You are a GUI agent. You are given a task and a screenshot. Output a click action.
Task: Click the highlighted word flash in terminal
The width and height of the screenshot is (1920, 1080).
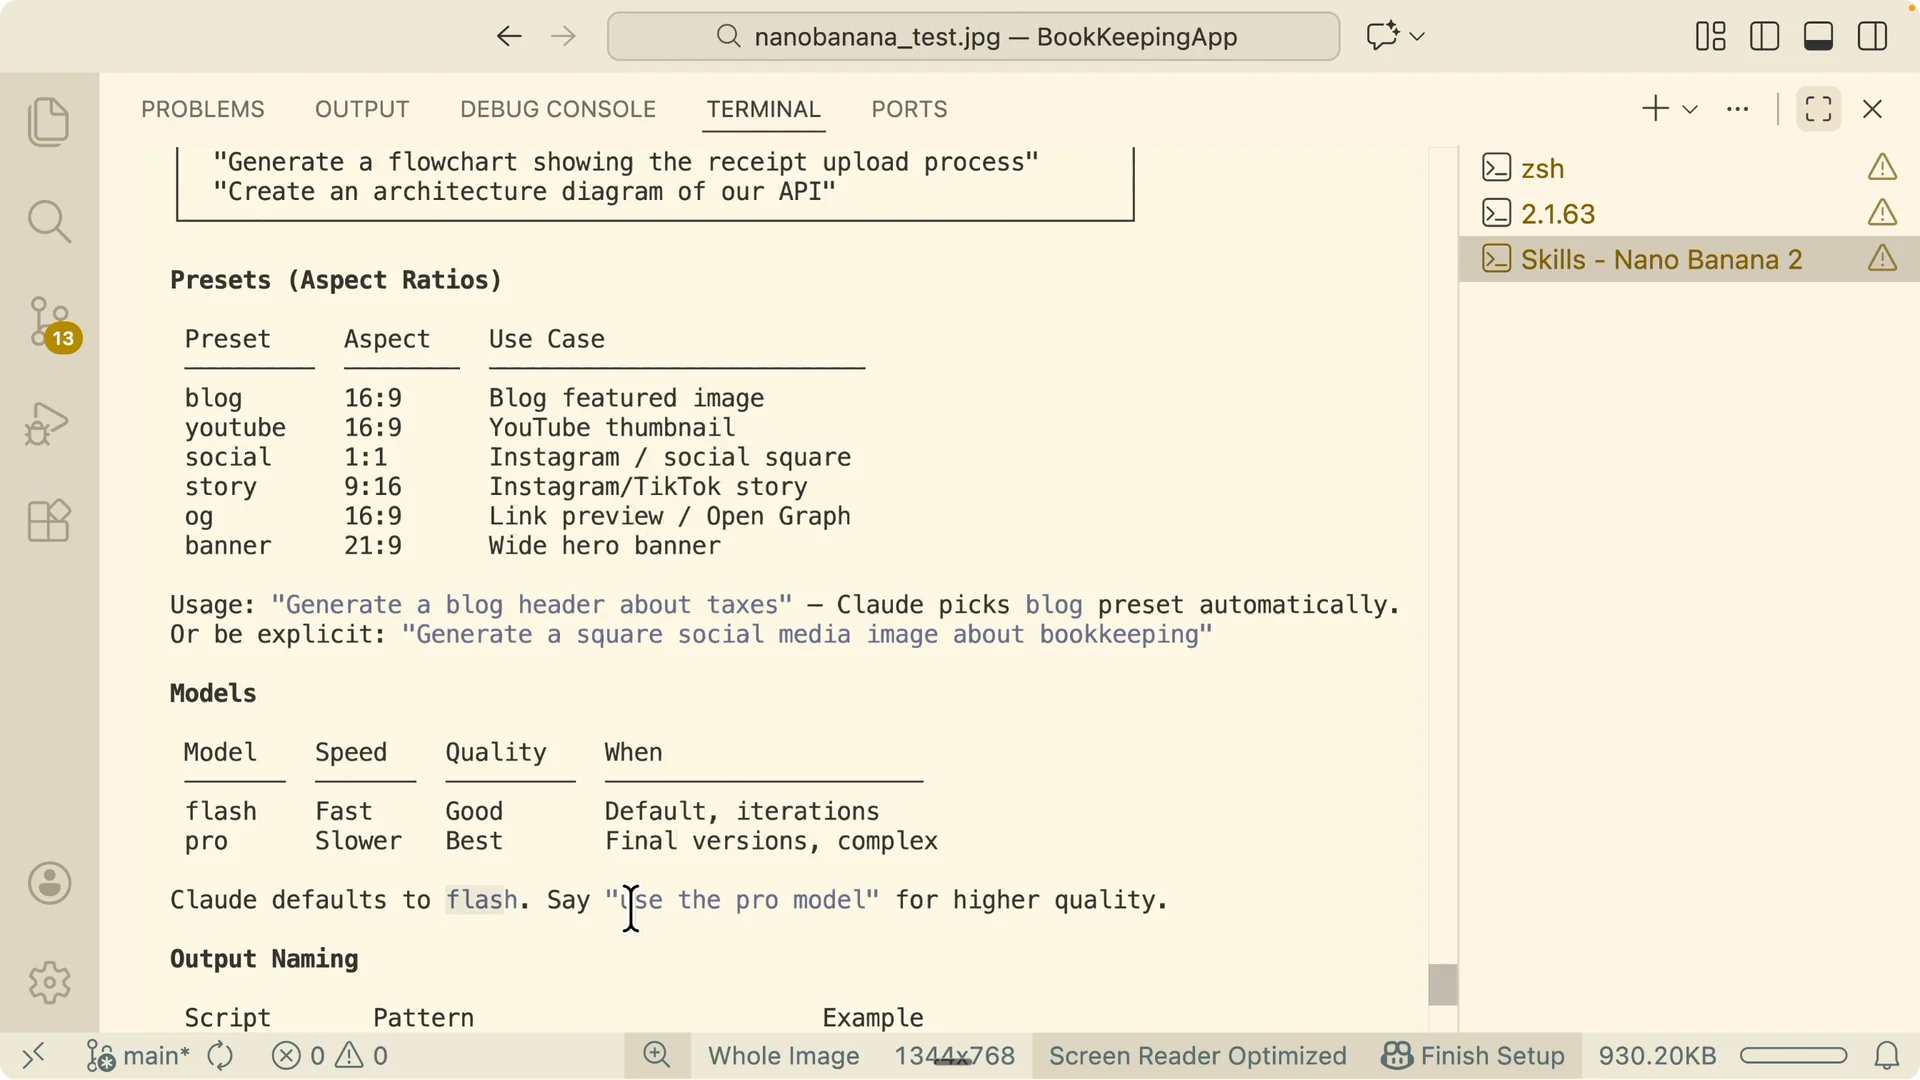481,900
